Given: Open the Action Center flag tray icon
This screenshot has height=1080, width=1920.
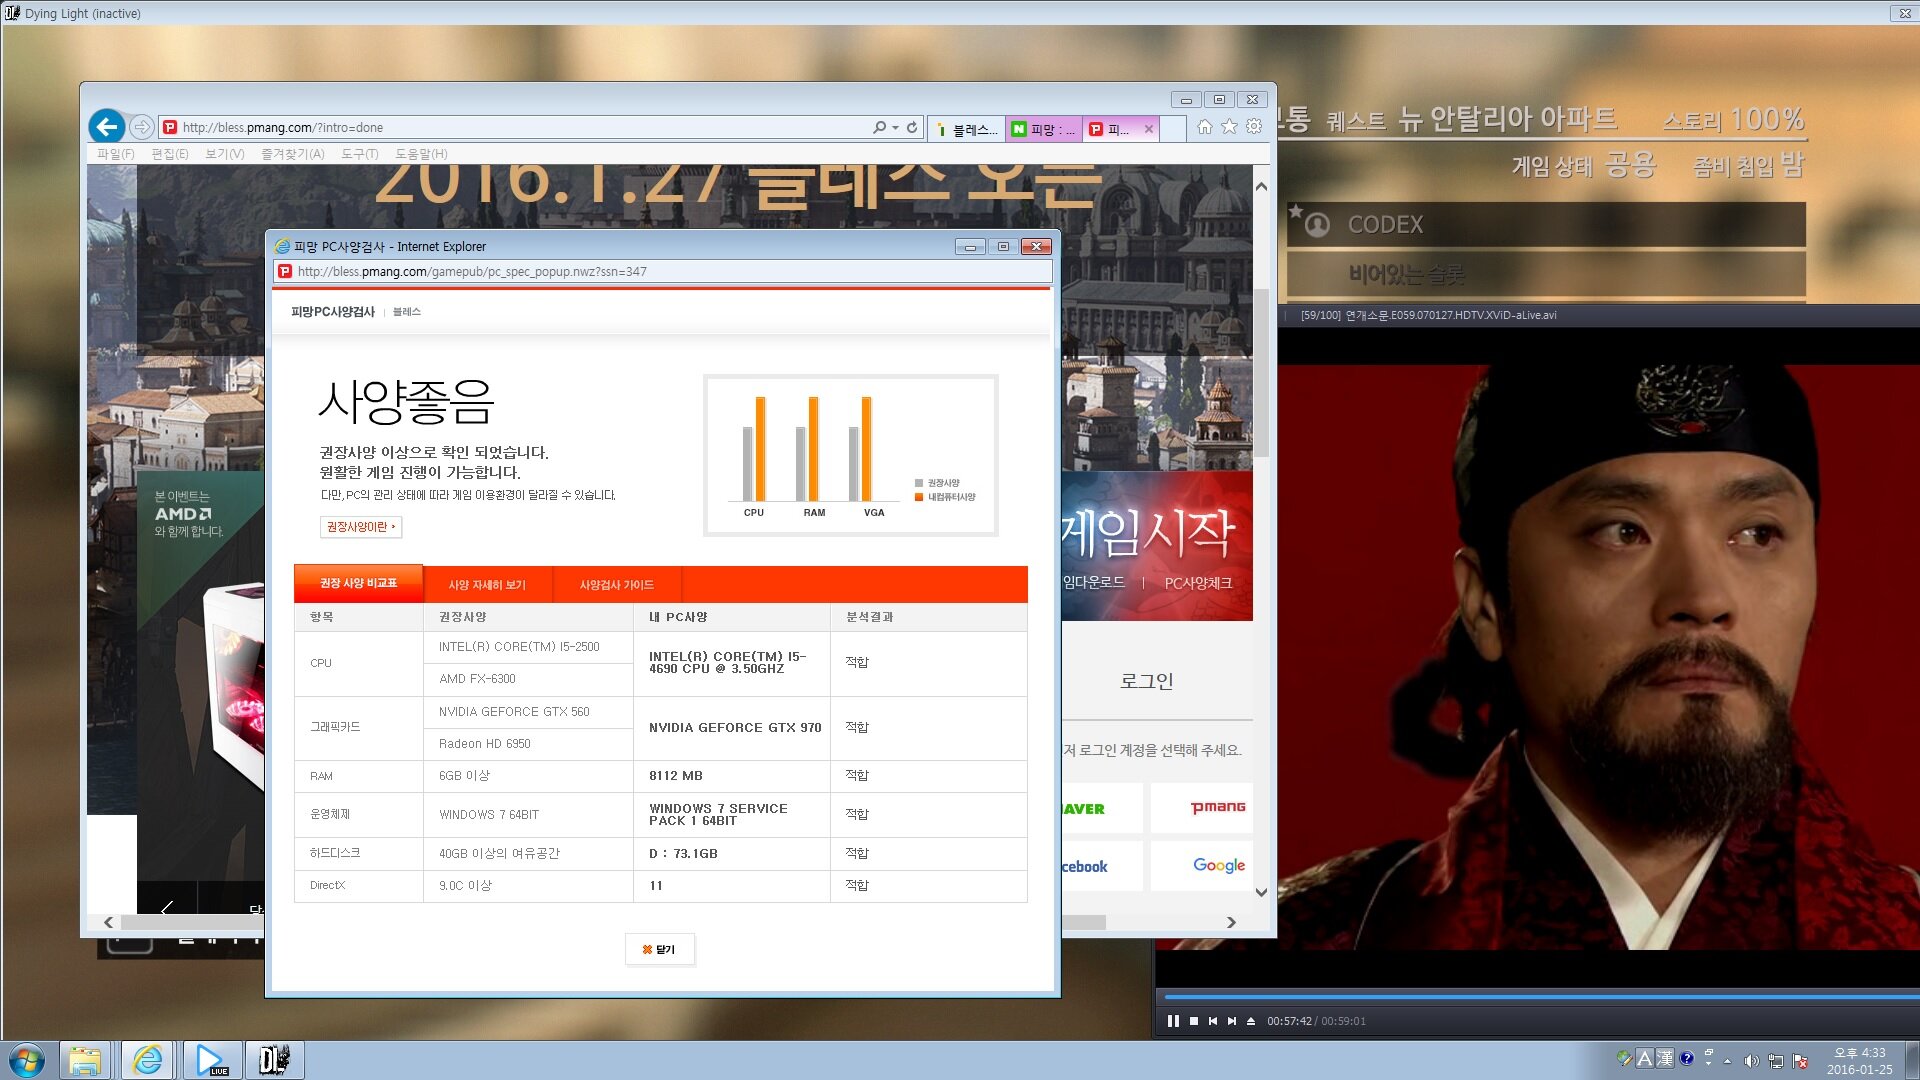Looking at the screenshot, I should (x=1801, y=1060).
